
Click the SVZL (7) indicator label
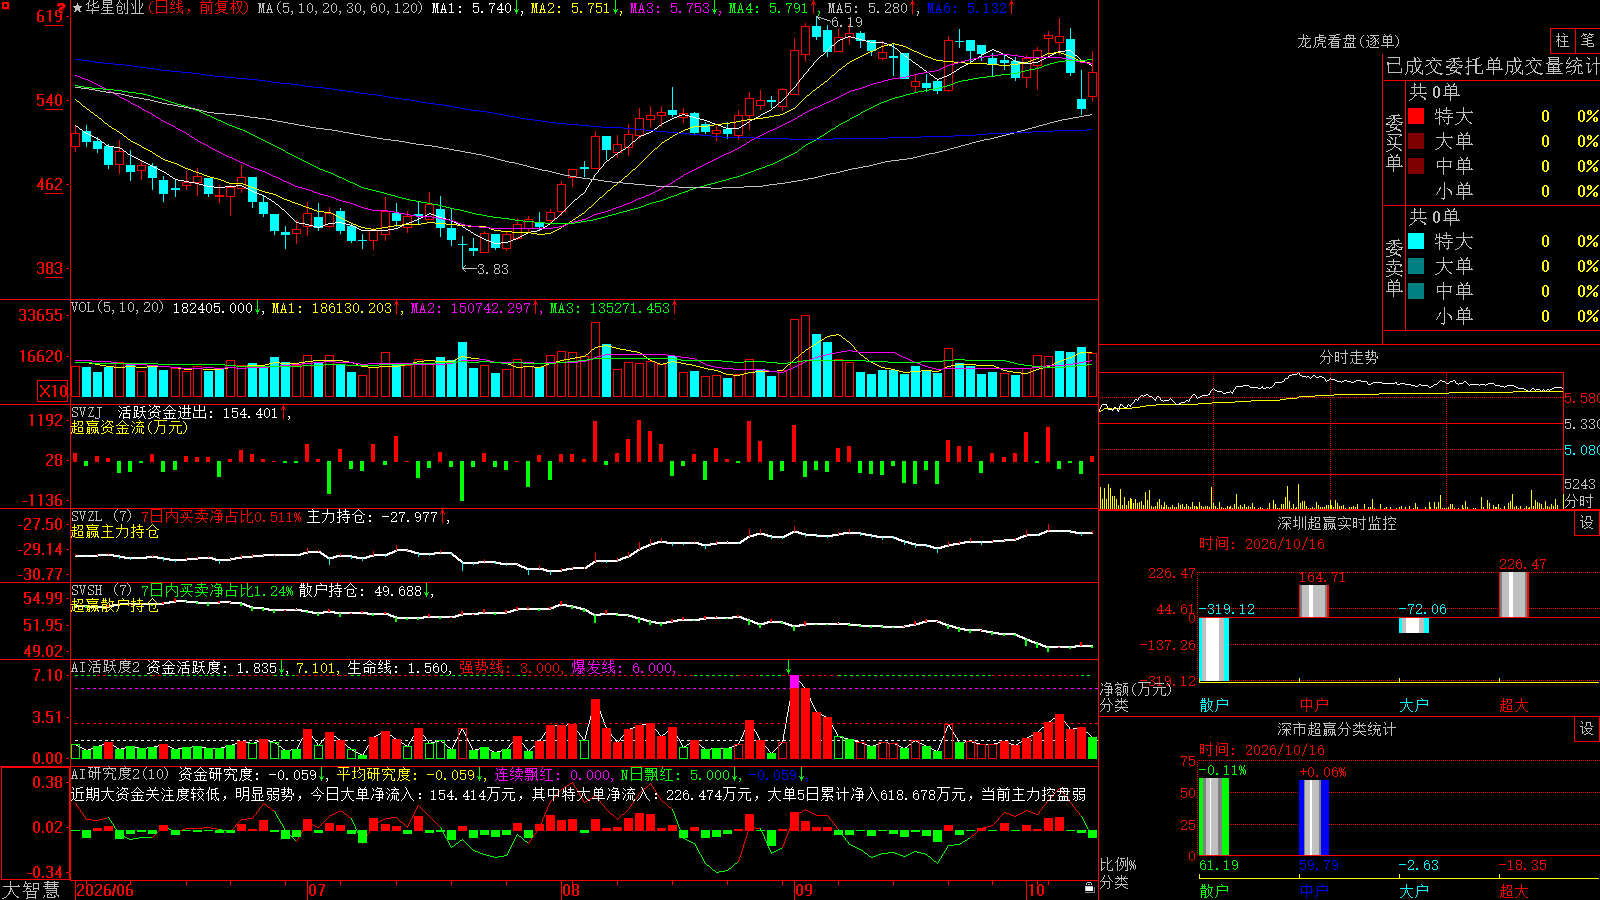pyautogui.click(x=101, y=517)
